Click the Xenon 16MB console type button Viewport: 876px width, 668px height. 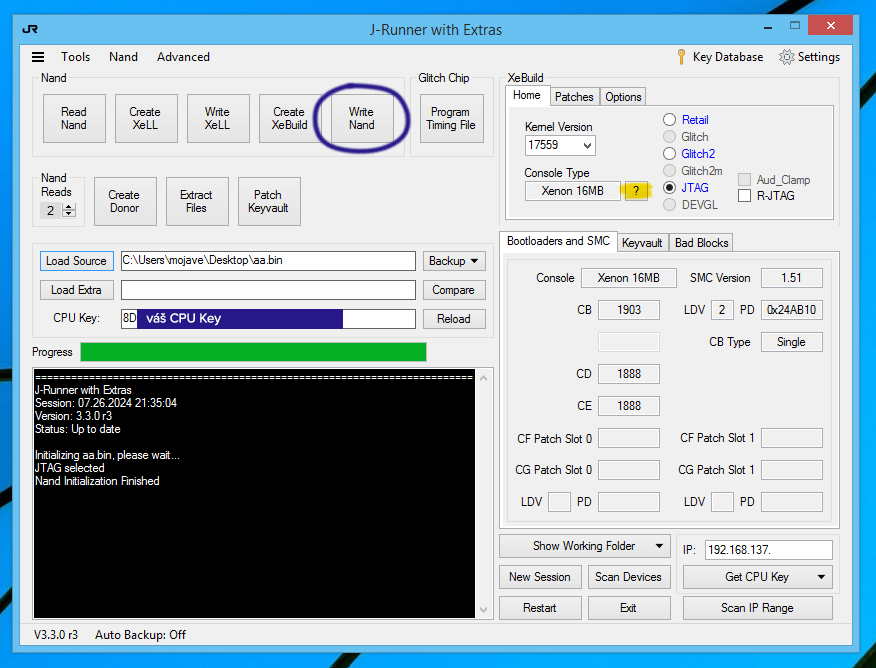coord(573,191)
